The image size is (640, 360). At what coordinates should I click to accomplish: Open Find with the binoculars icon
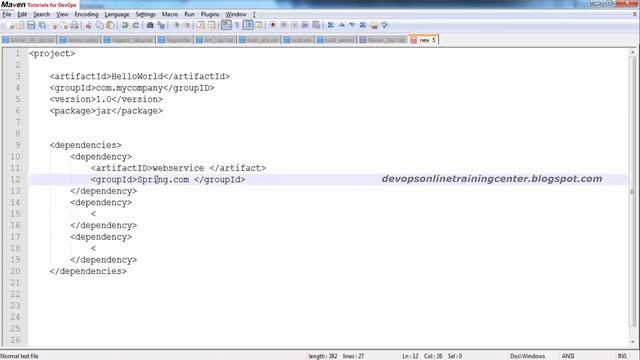pyautogui.click(x=150, y=25)
